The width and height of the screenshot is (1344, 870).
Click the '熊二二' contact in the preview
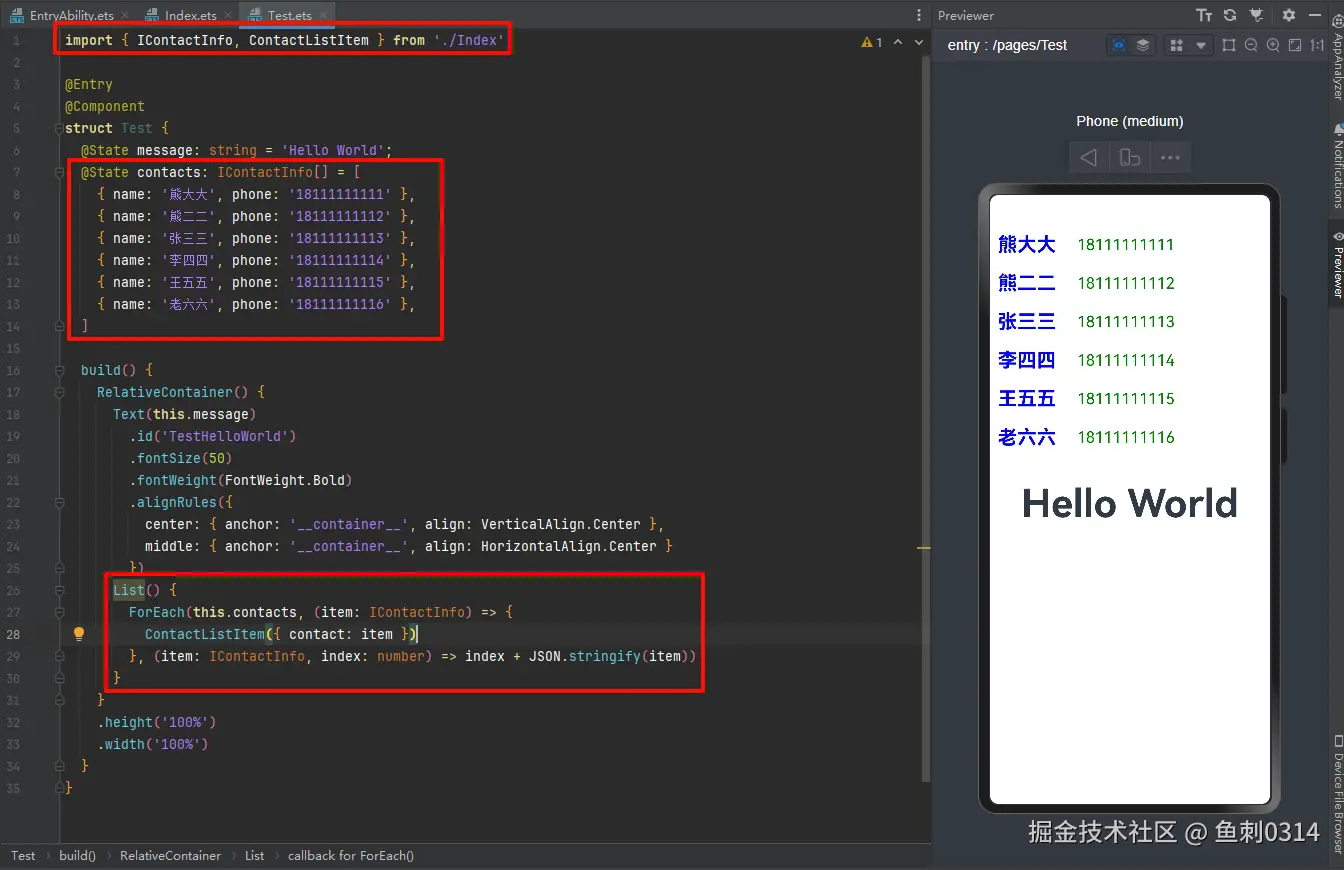coord(1027,283)
